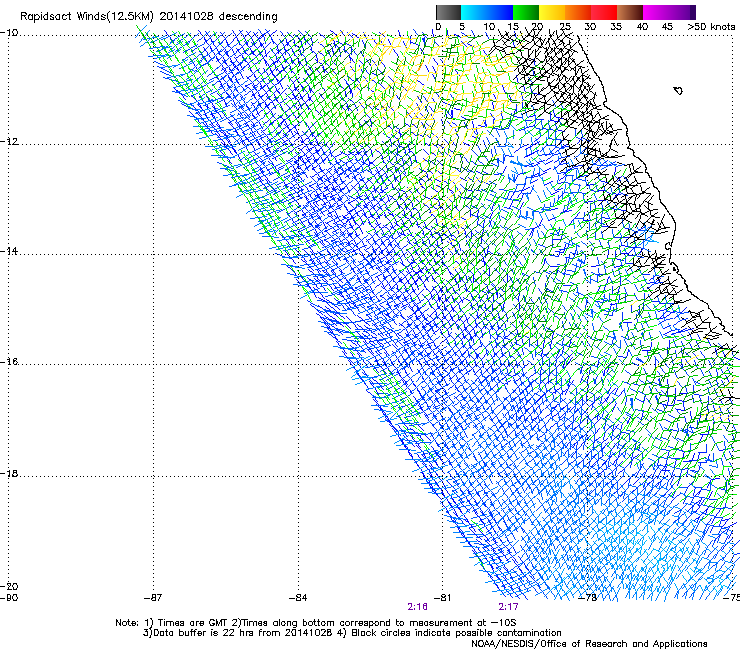Click the NOAA/NESDIS credit line
The height and width of the screenshot is (650, 740).
pos(589,644)
